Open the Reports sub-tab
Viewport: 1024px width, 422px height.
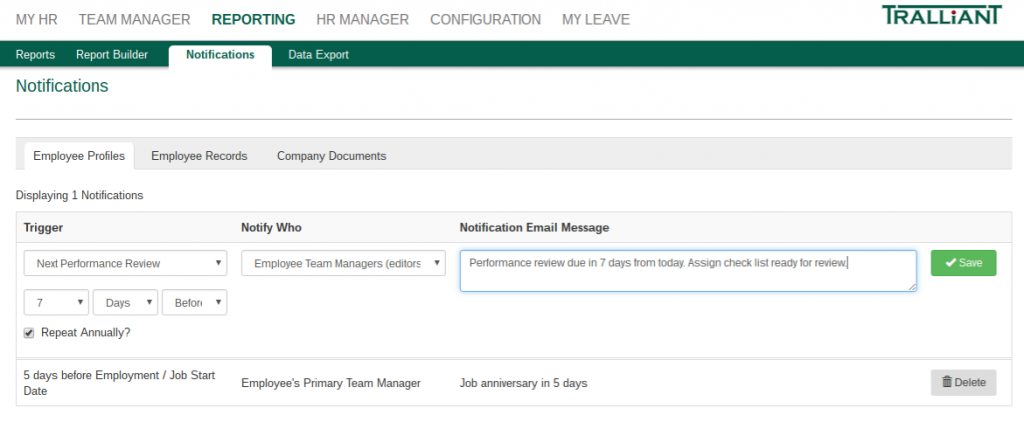(35, 55)
